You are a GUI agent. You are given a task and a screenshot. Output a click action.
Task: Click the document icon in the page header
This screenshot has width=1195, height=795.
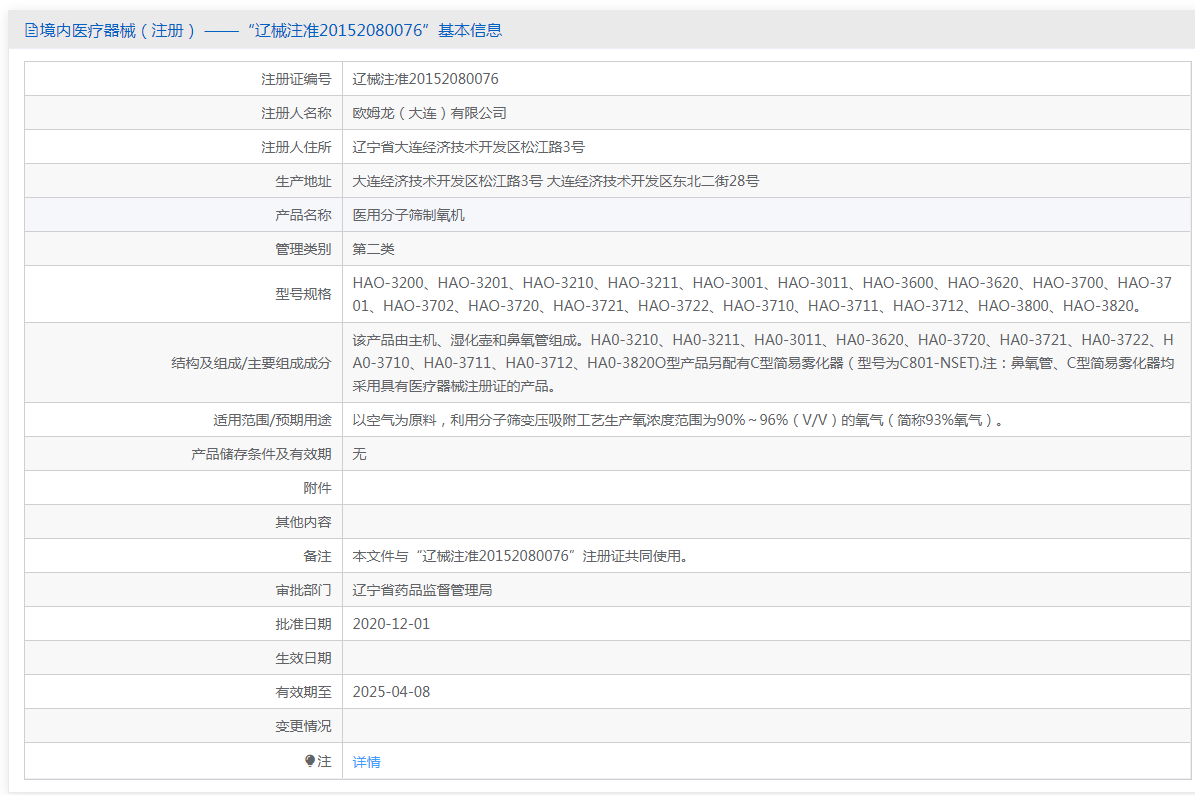pyautogui.click(x=31, y=31)
